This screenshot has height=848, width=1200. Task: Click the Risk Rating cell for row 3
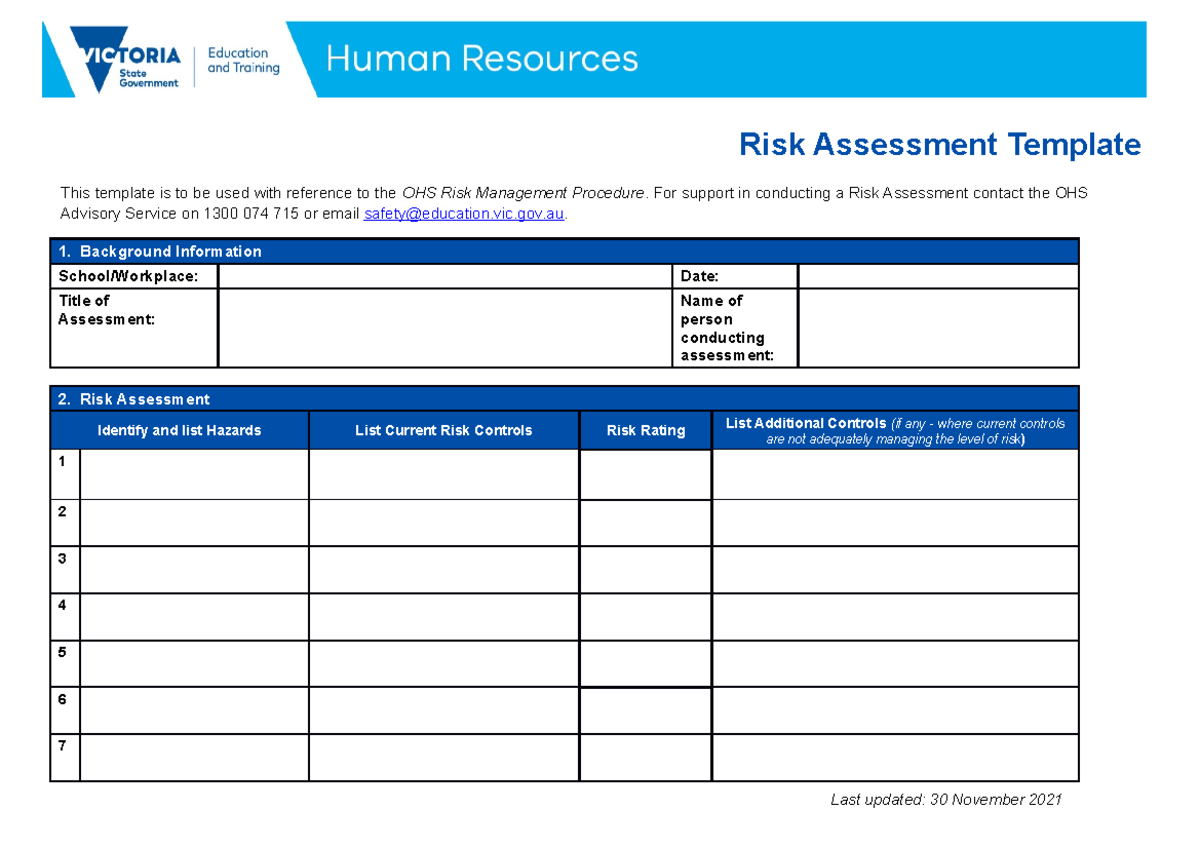(645, 568)
